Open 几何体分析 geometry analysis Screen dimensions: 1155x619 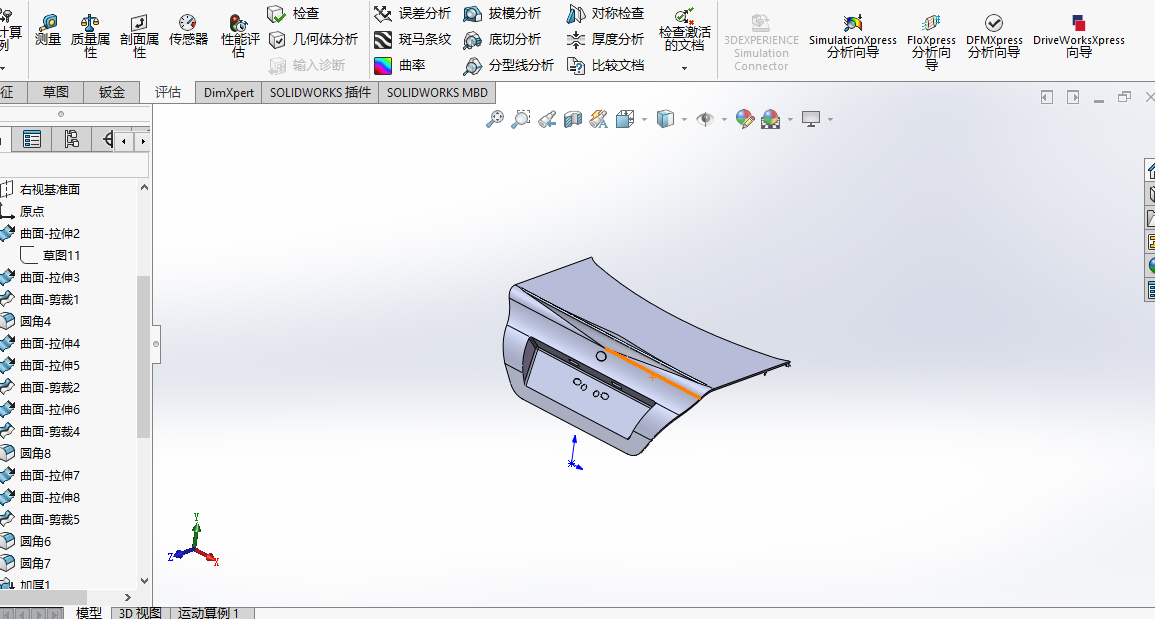(x=313, y=39)
